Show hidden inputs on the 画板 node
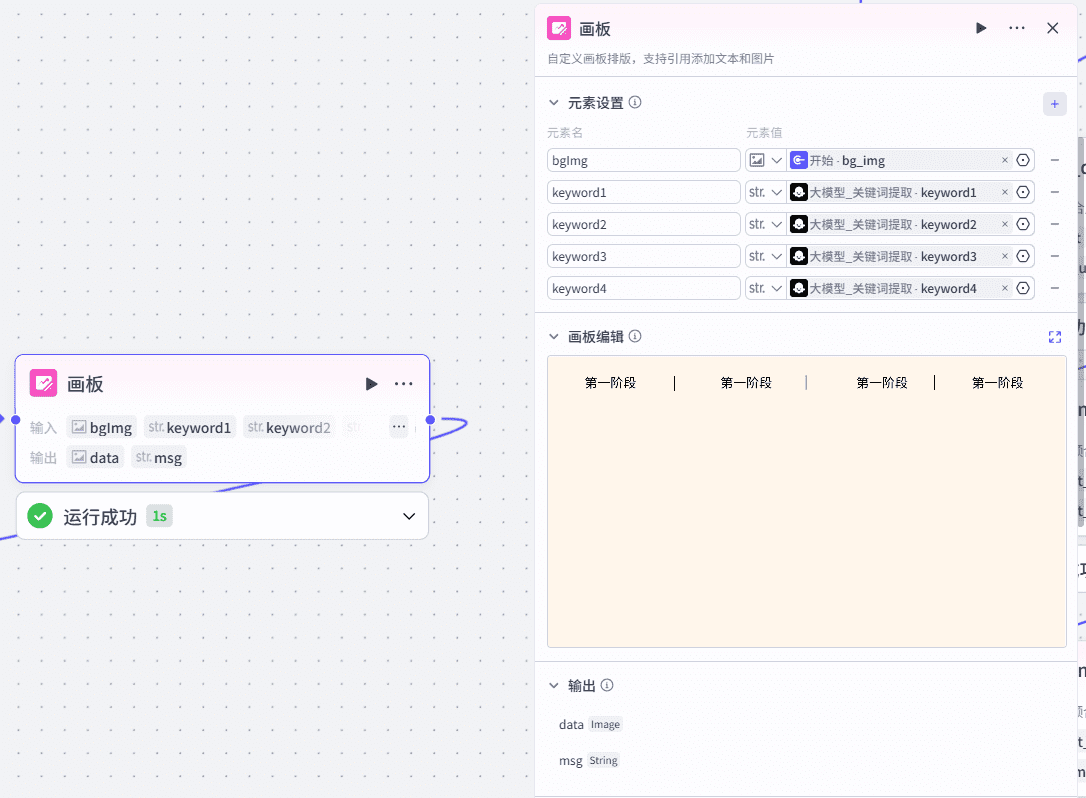The width and height of the screenshot is (1086, 798). coord(399,427)
